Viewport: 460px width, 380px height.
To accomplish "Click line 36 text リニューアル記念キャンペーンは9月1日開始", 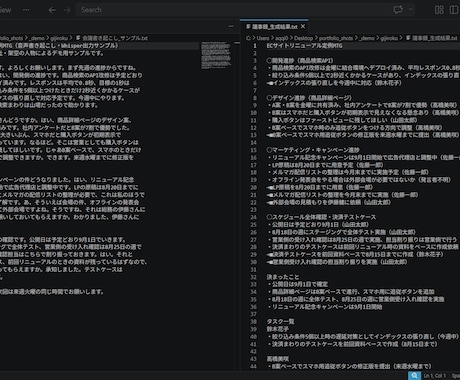I will click(327, 307).
